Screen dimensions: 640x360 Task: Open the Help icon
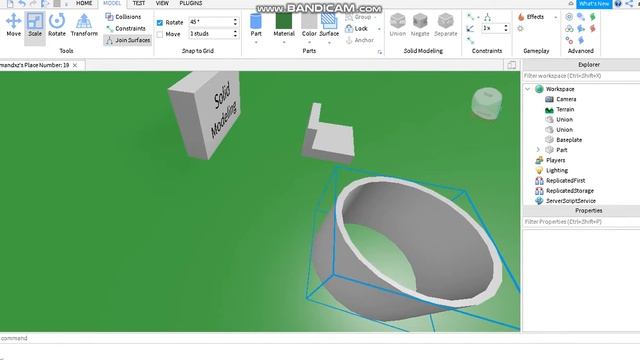click(x=618, y=4)
